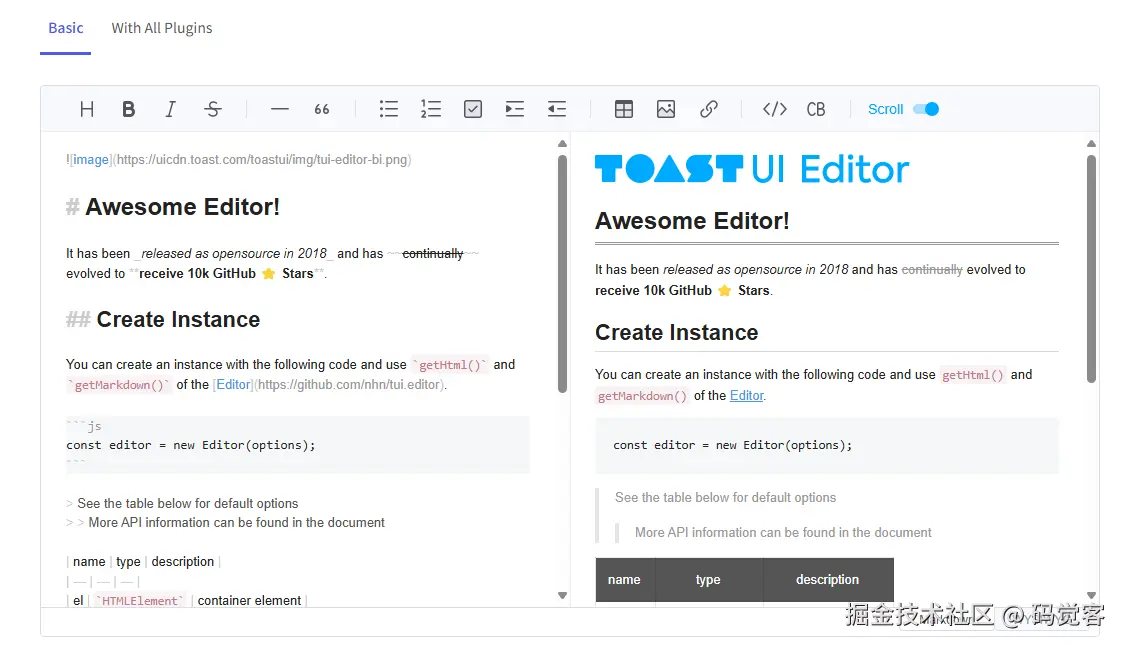Apply inline code formatting
The height and width of the screenshot is (648, 1125).
[x=775, y=109]
